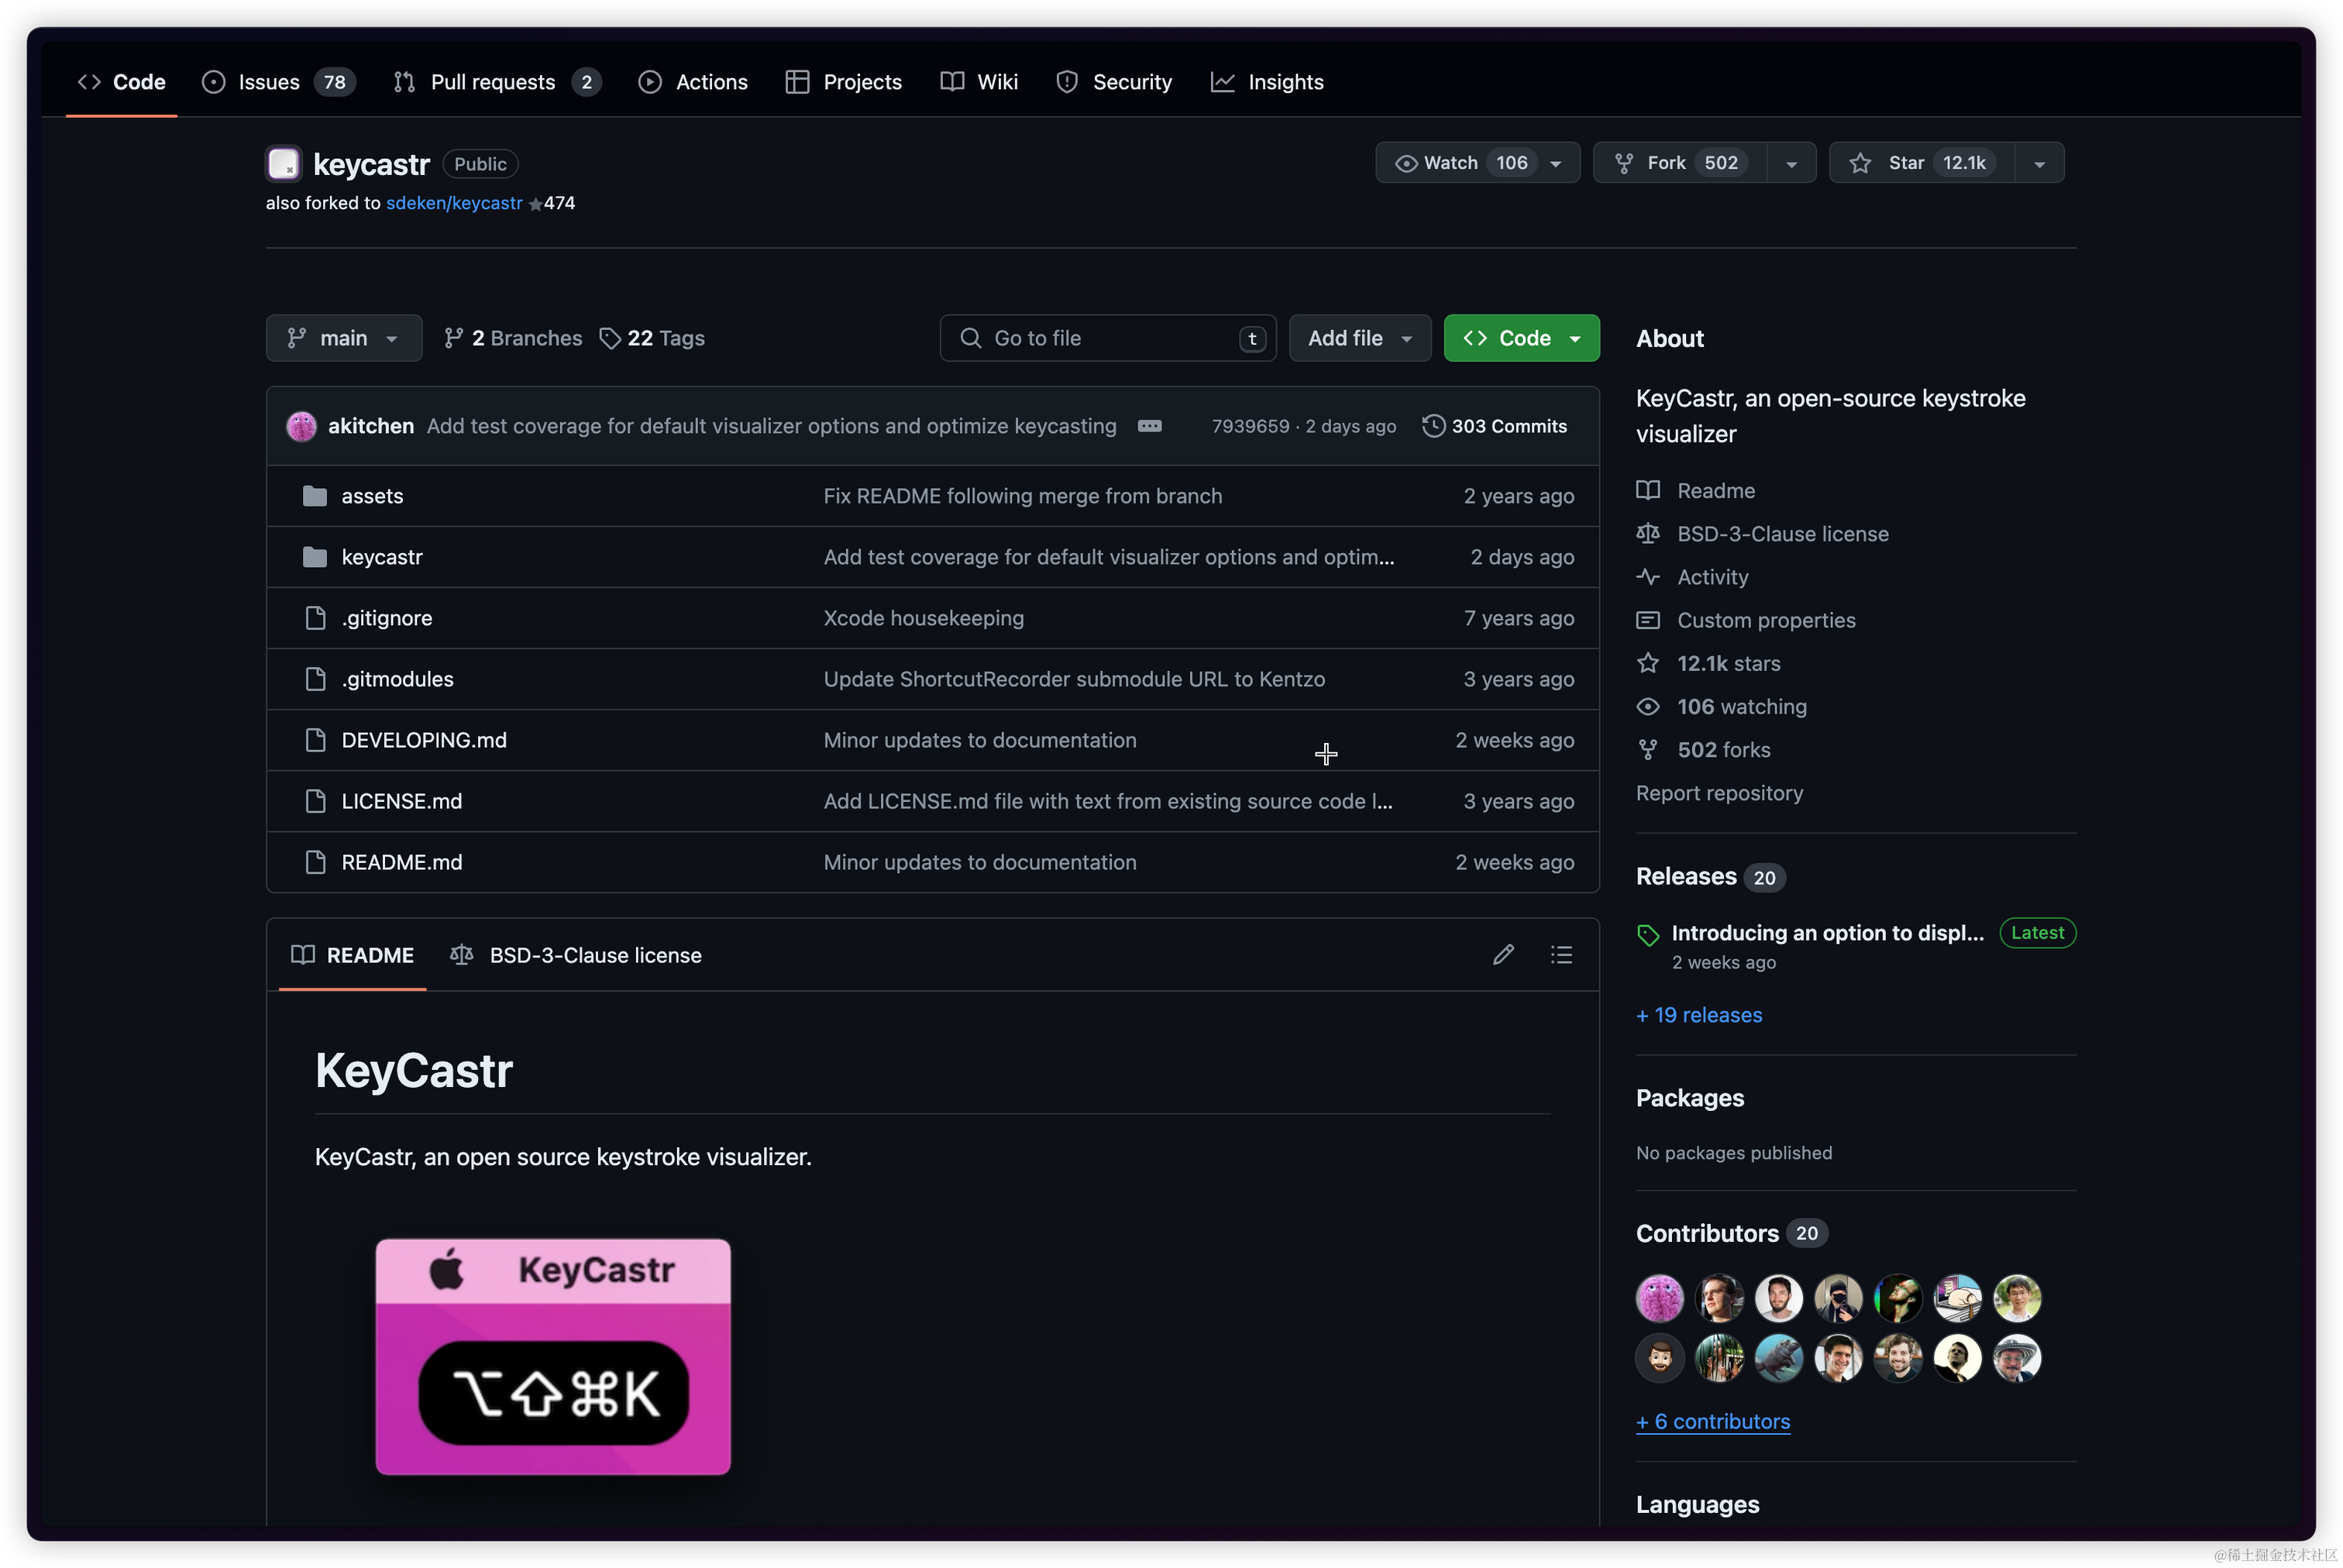Open the green Code dropdown button
The height and width of the screenshot is (1568, 2343).
pyautogui.click(x=1520, y=339)
